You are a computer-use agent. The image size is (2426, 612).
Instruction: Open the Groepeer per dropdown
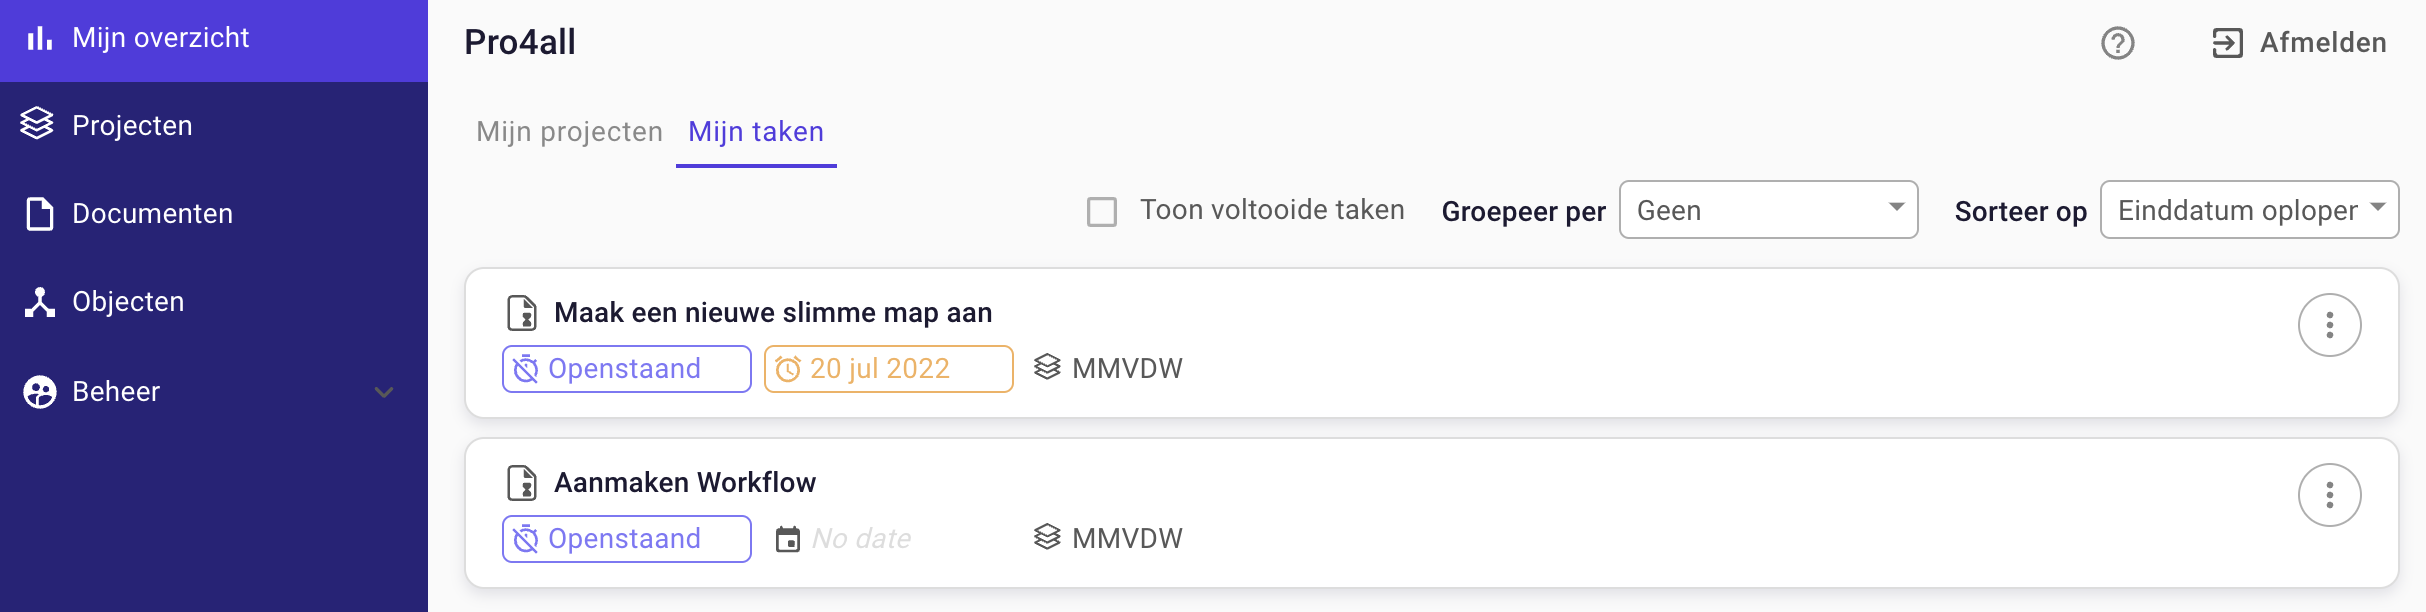pos(1768,210)
